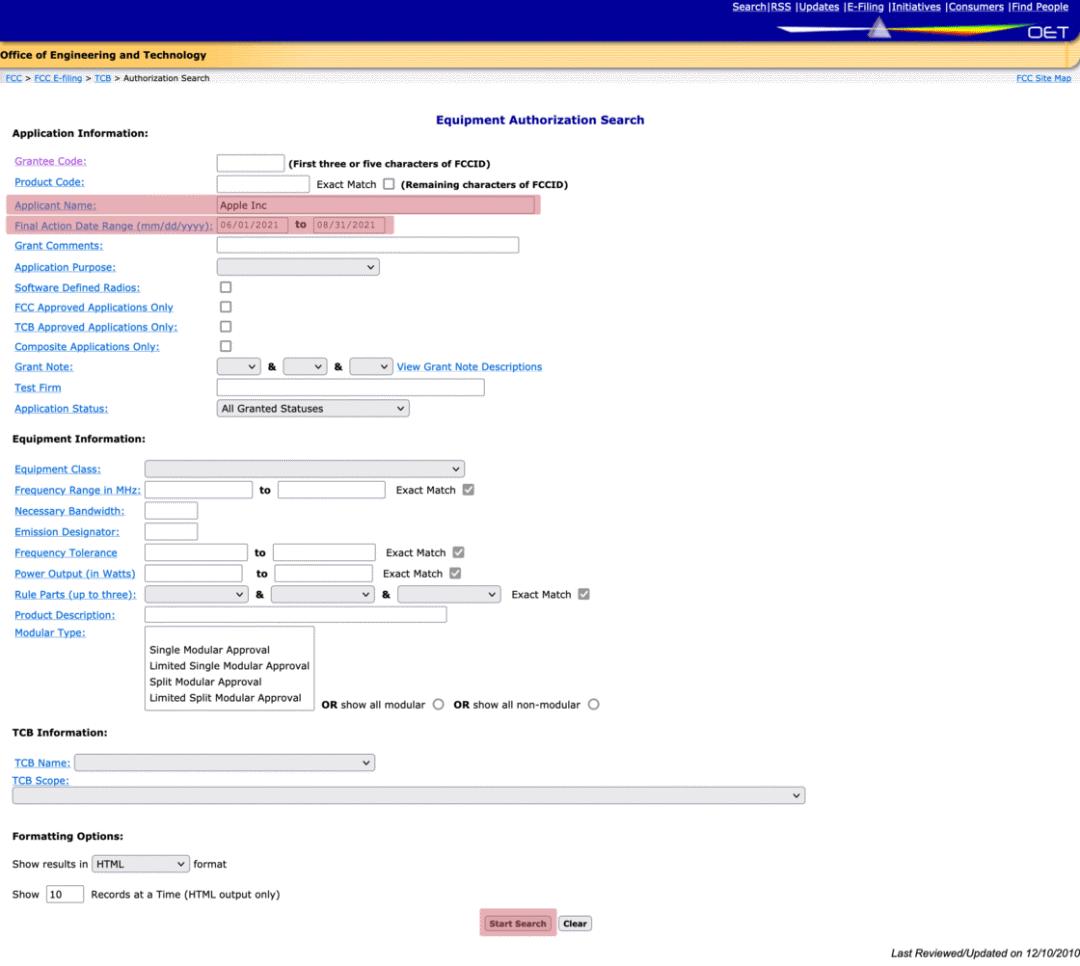The height and width of the screenshot is (966, 1080).
Task: Check TCB Approved Applications Only box
Action: (x=225, y=327)
